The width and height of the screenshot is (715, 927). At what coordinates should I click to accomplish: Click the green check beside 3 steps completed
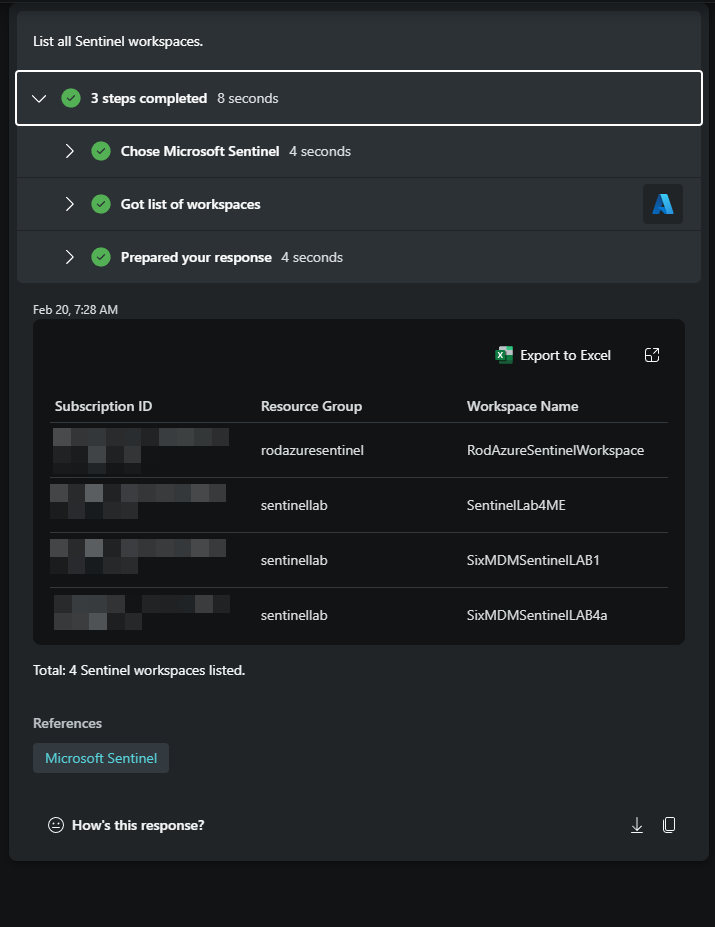tap(71, 98)
